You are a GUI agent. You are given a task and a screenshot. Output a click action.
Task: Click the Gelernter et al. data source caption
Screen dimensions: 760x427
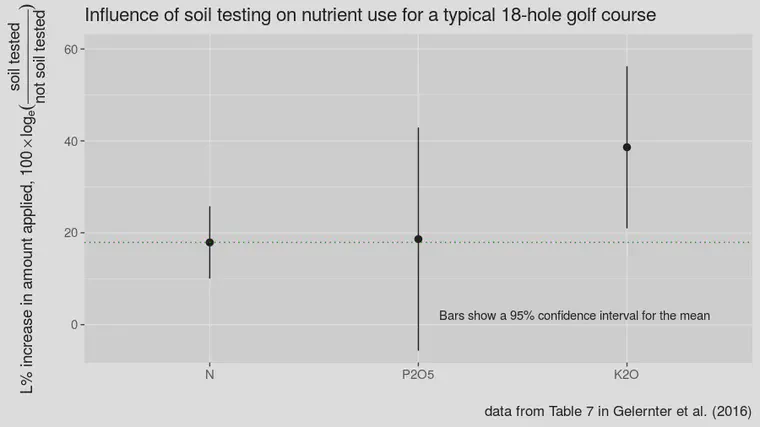tap(618, 411)
